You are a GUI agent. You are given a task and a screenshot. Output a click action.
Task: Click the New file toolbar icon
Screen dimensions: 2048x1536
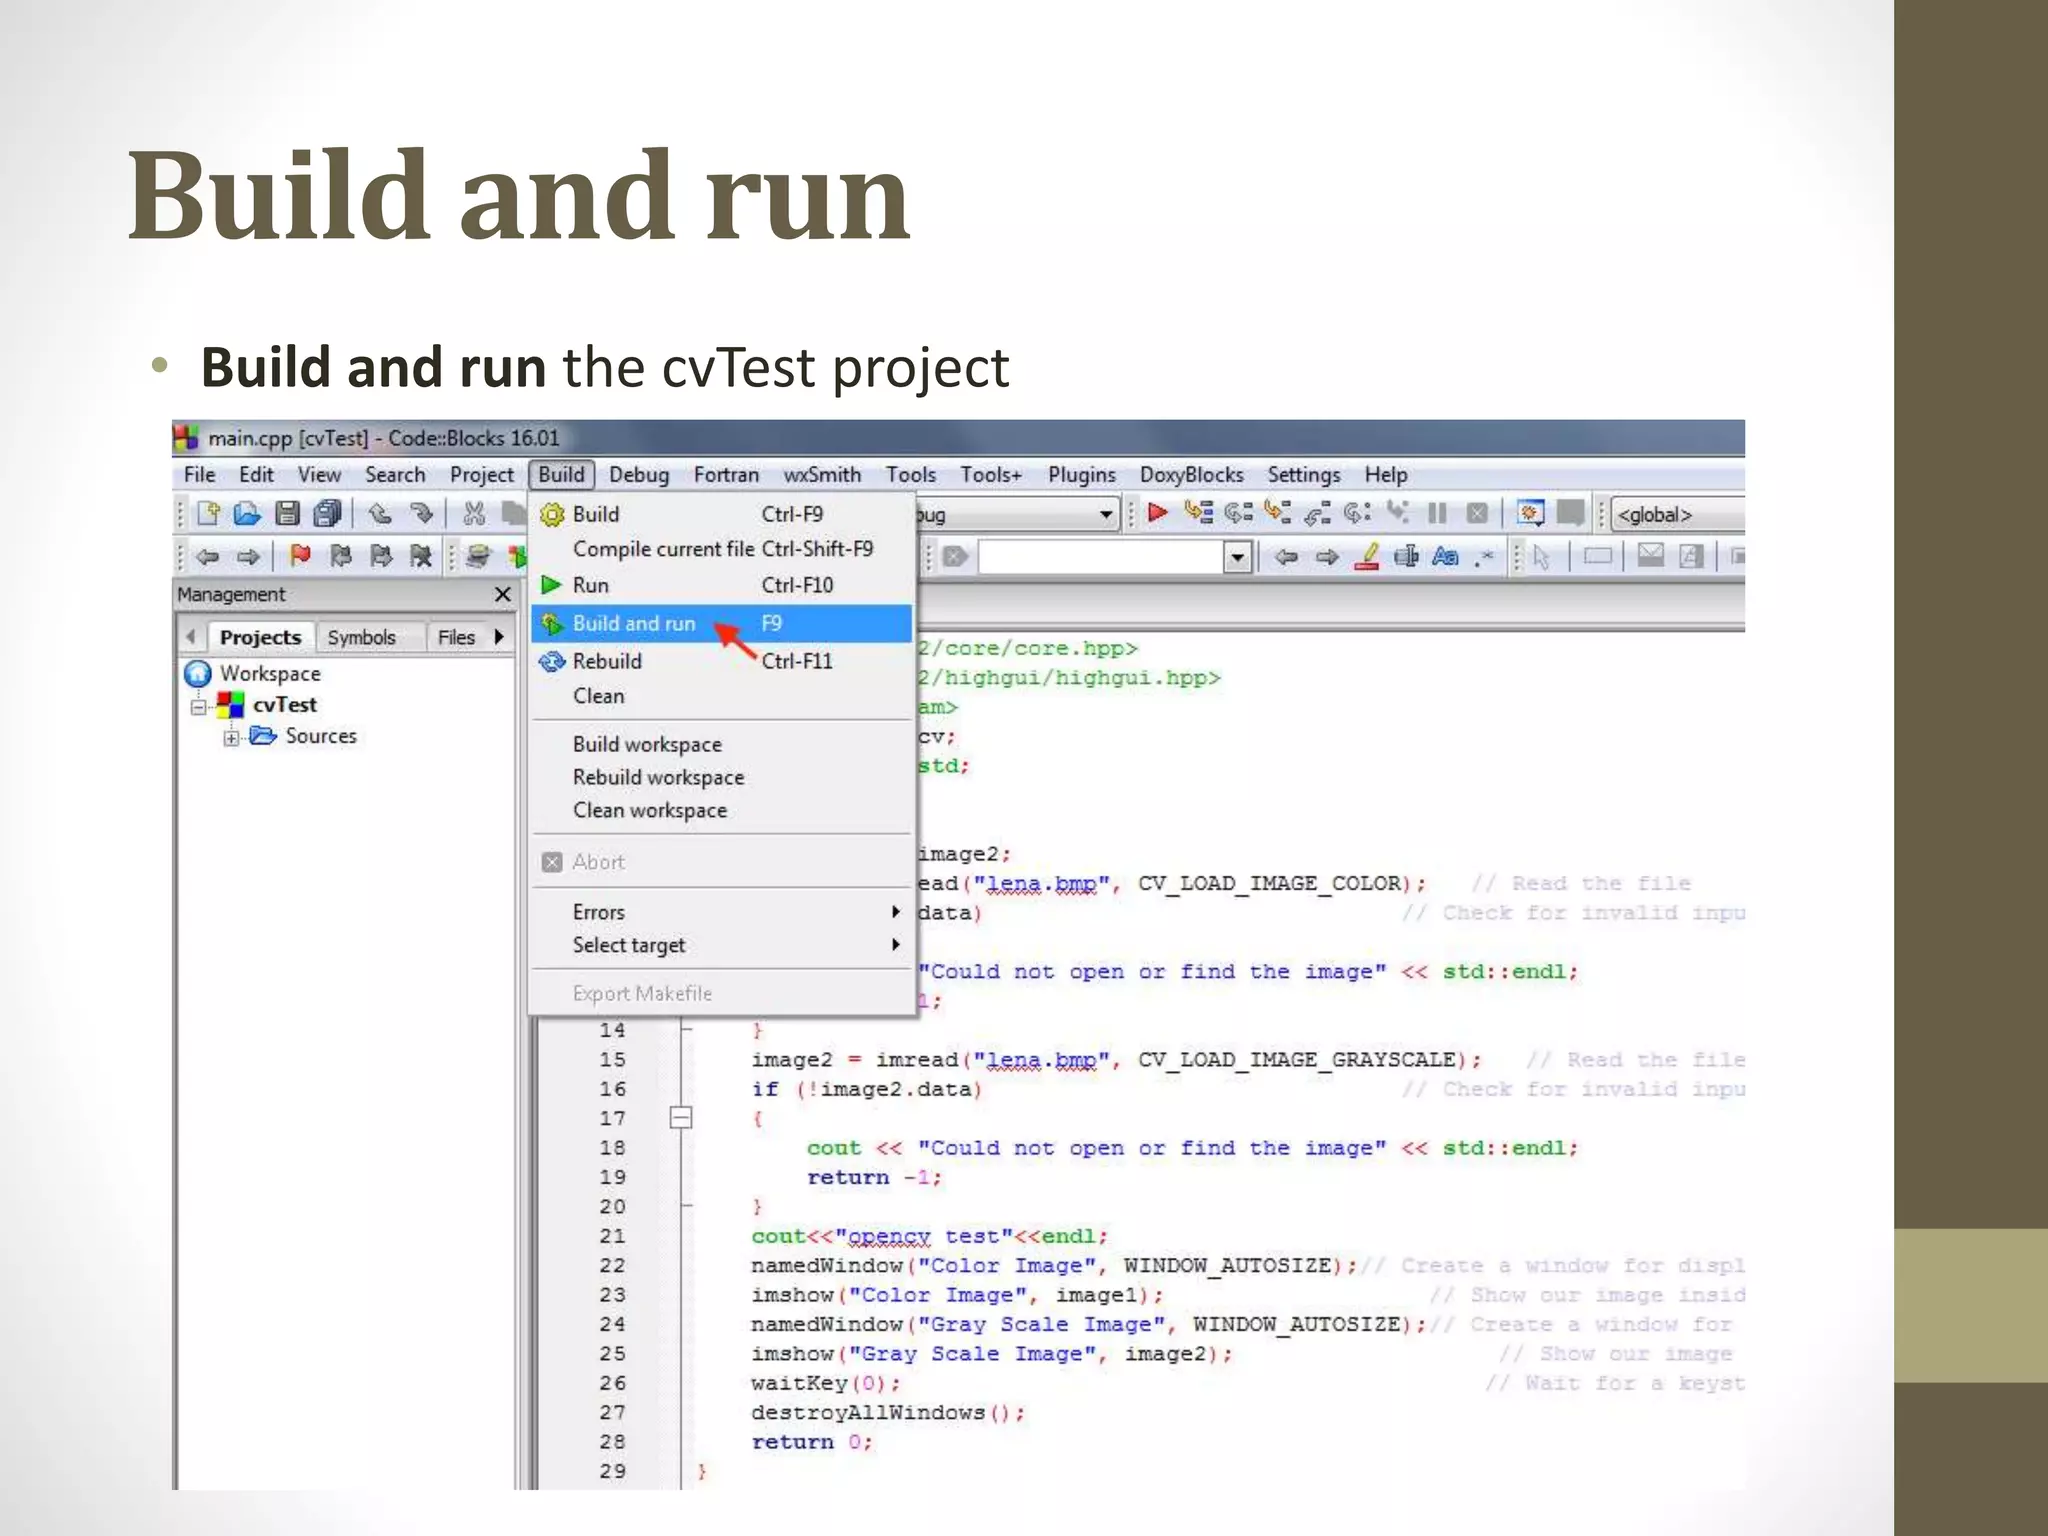click(x=208, y=514)
